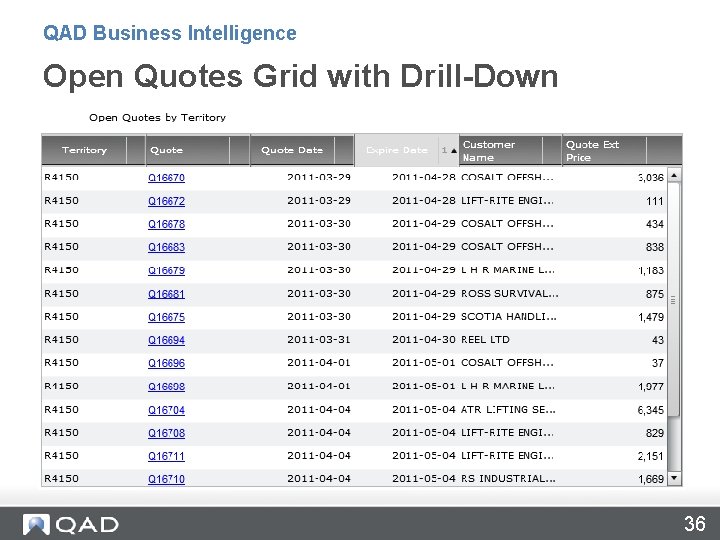Click the price value 6,345
This screenshot has height=540, width=720.
[651, 410]
